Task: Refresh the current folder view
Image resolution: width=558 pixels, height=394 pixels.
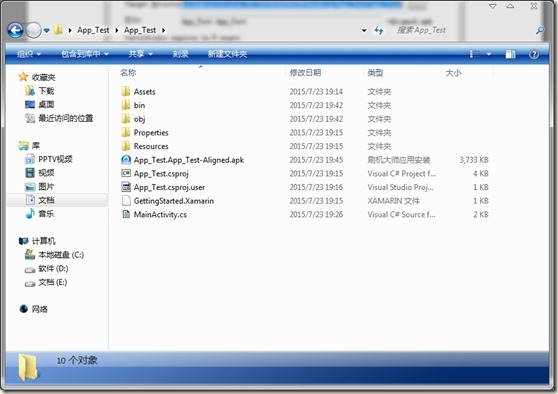Action: [379, 31]
